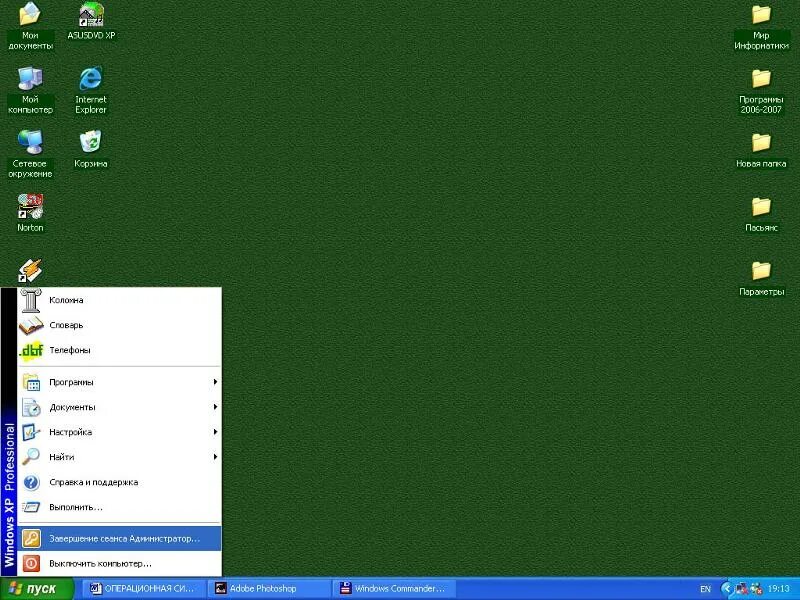Click the 19:13 clock in the tray

click(779, 589)
